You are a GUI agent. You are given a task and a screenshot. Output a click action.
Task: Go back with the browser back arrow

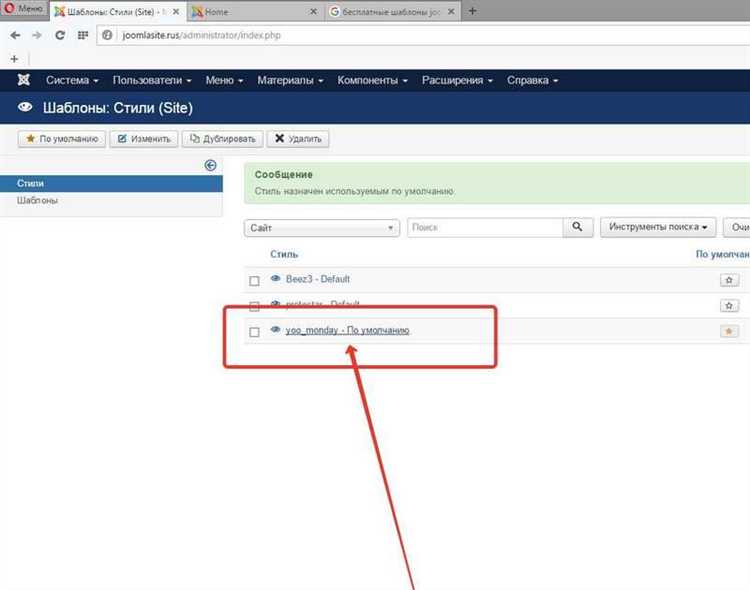pyautogui.click(x=15, y=35)
